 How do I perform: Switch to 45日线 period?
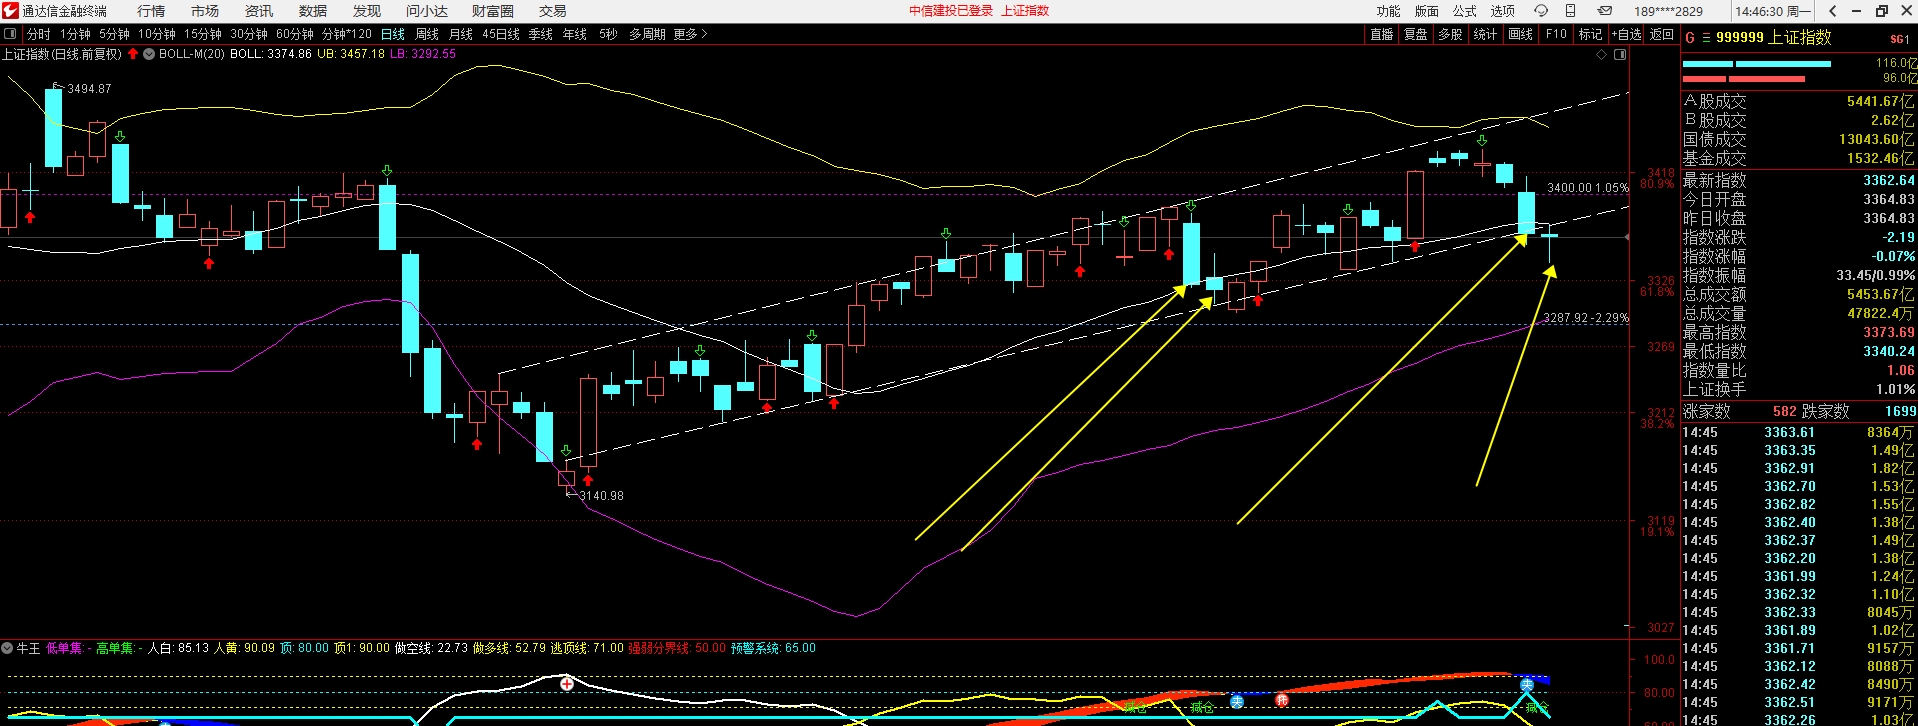(501, 34)
